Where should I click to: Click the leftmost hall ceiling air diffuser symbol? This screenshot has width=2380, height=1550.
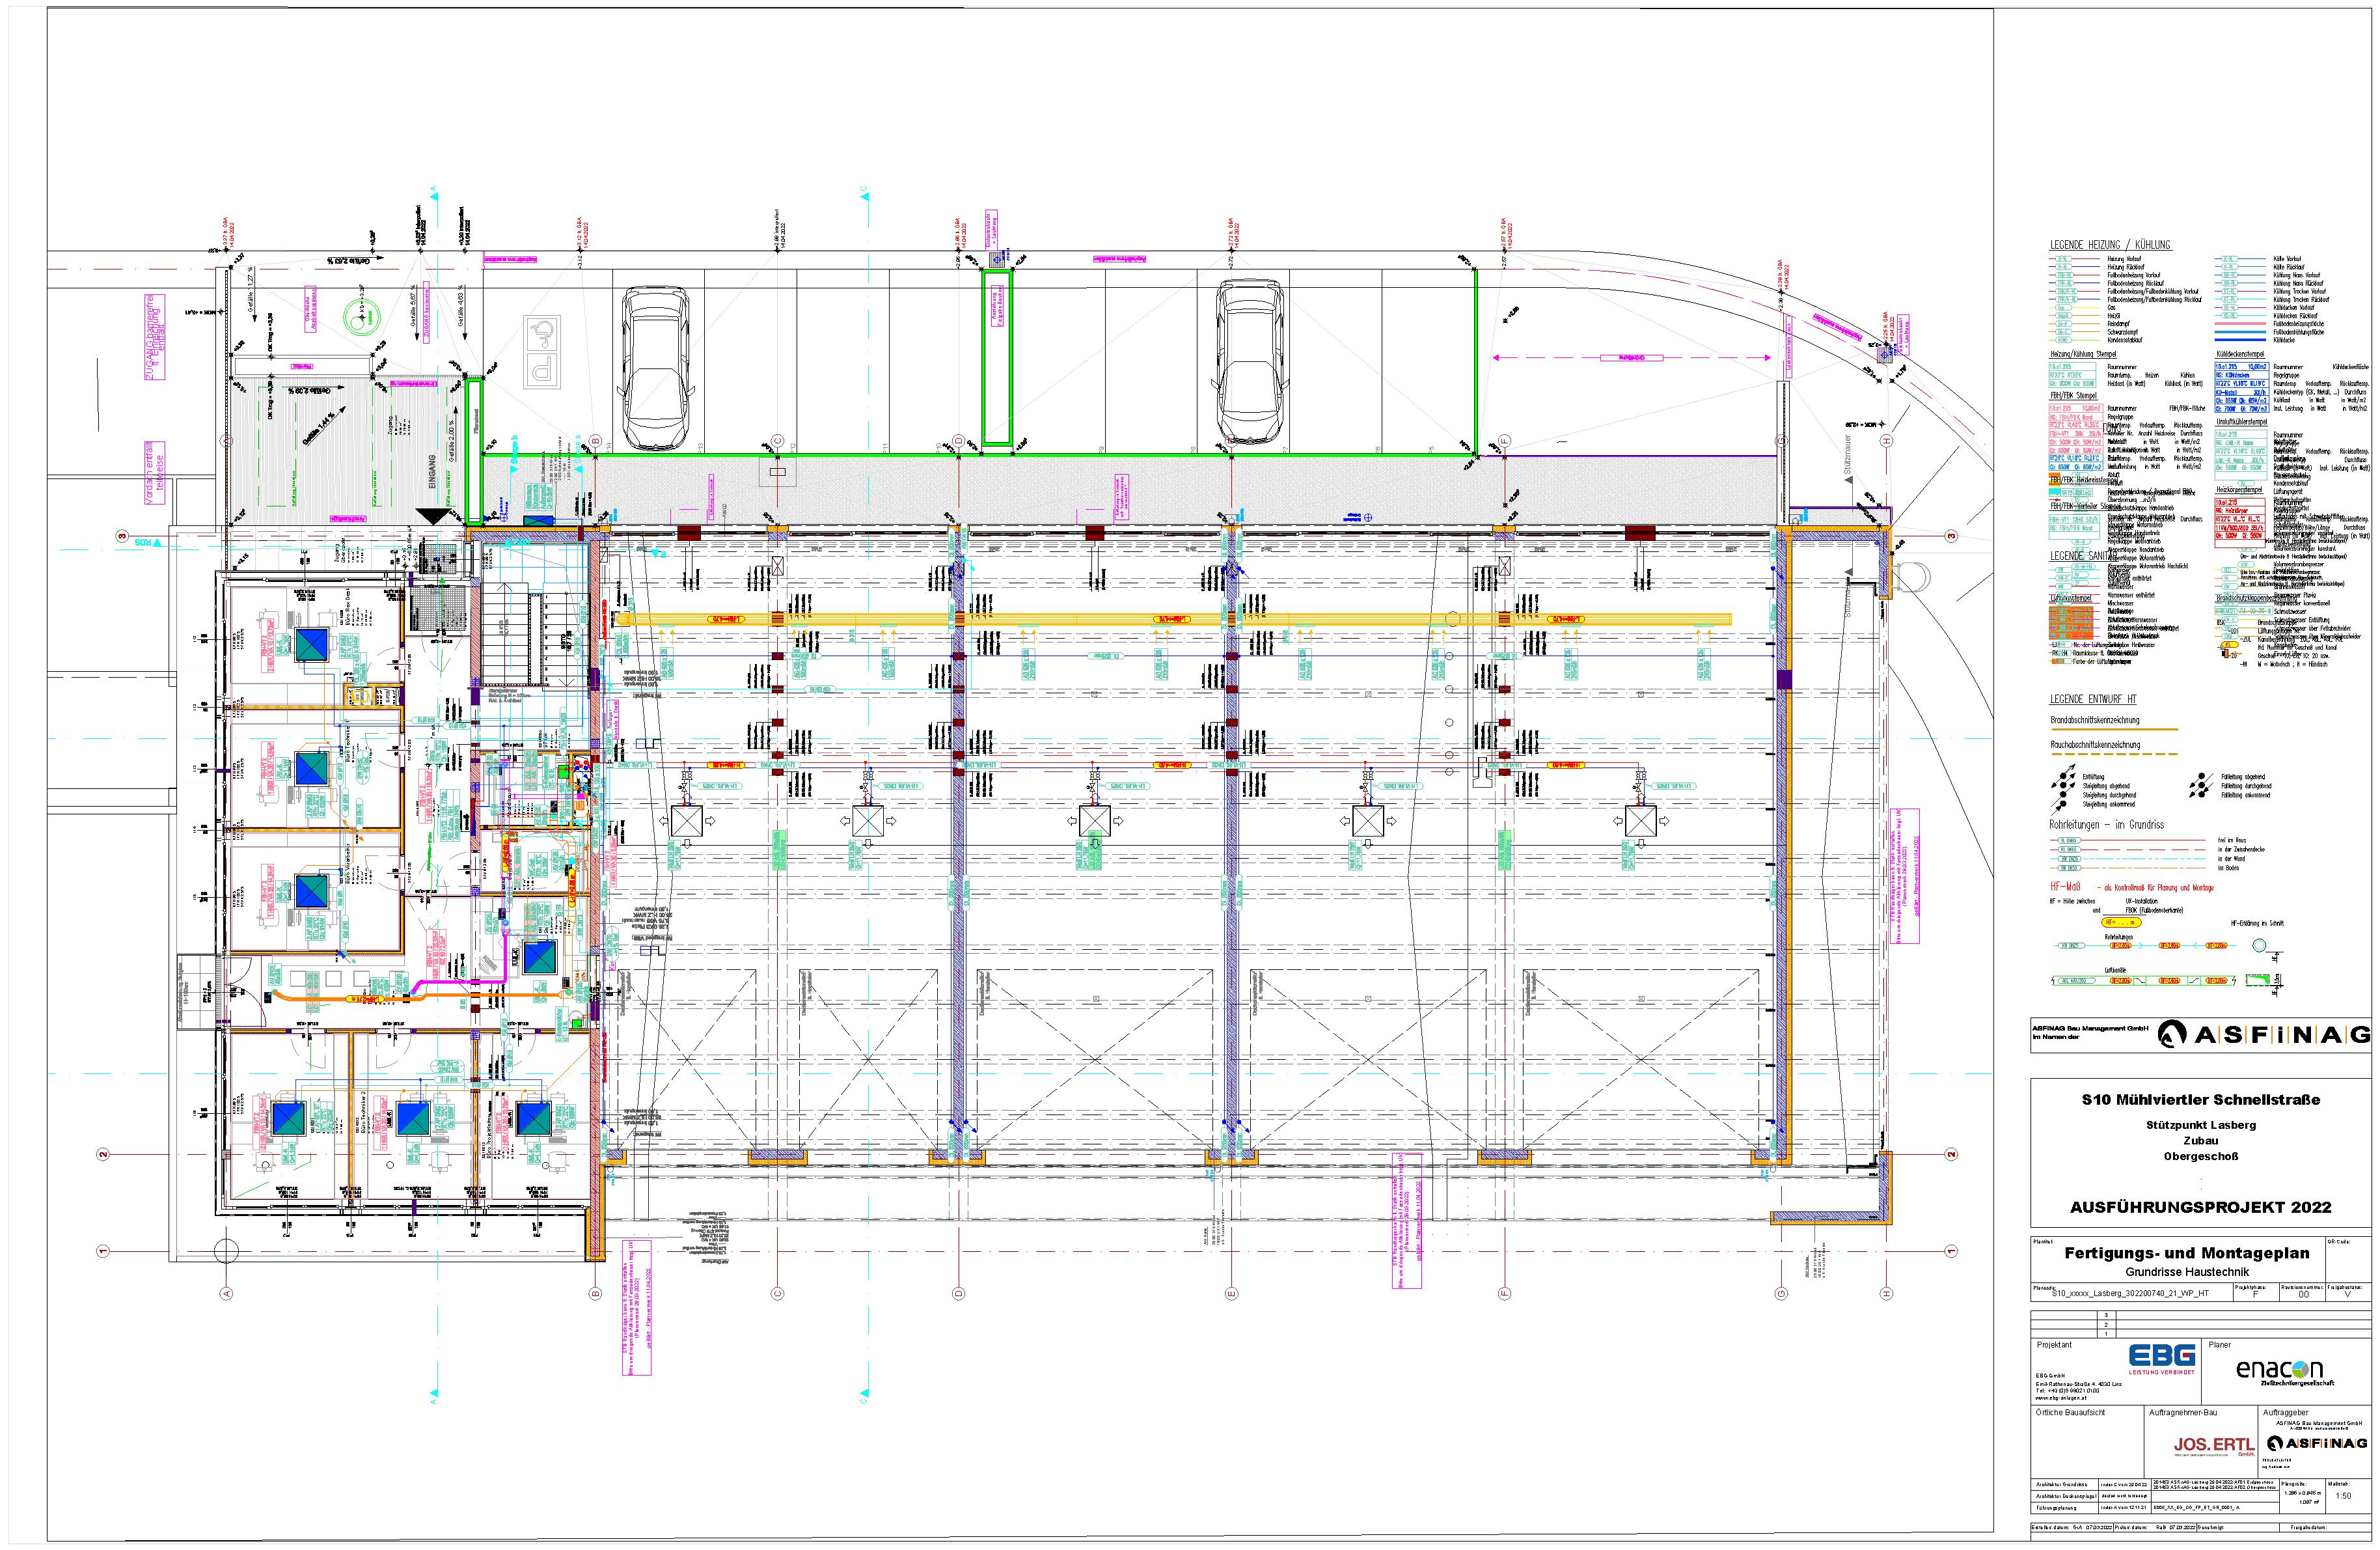tap(687, 821)
